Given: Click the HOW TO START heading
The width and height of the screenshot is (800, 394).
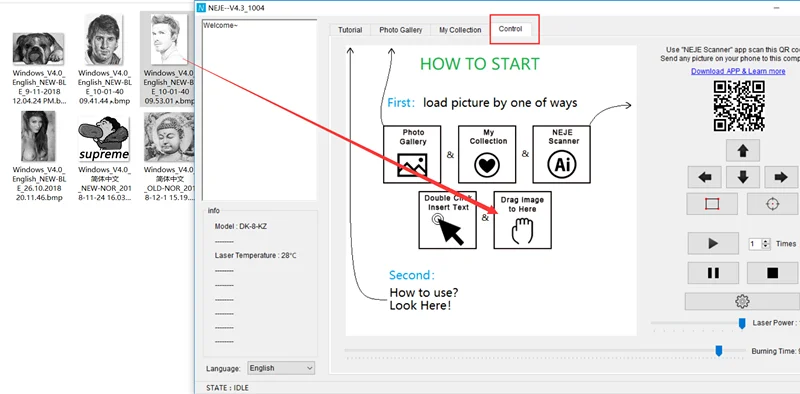Looking at the screenshot, I should (480, 64).
